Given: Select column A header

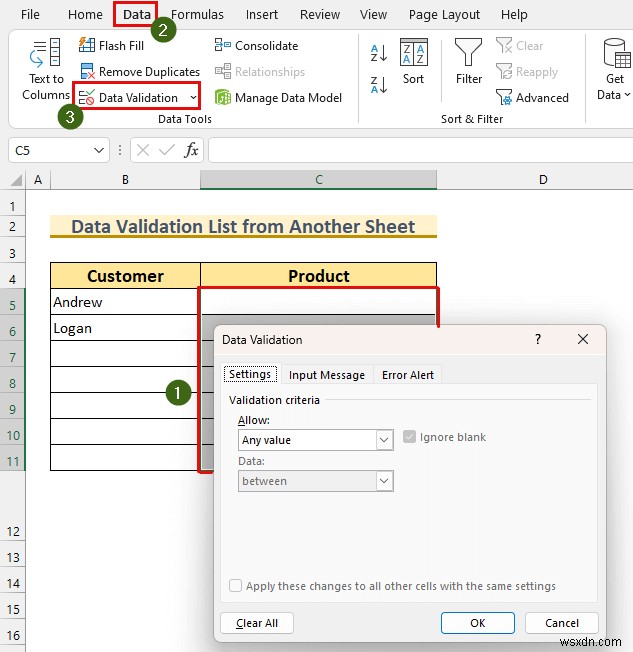Looking at the screenshot, I should (x=38, y=180).
